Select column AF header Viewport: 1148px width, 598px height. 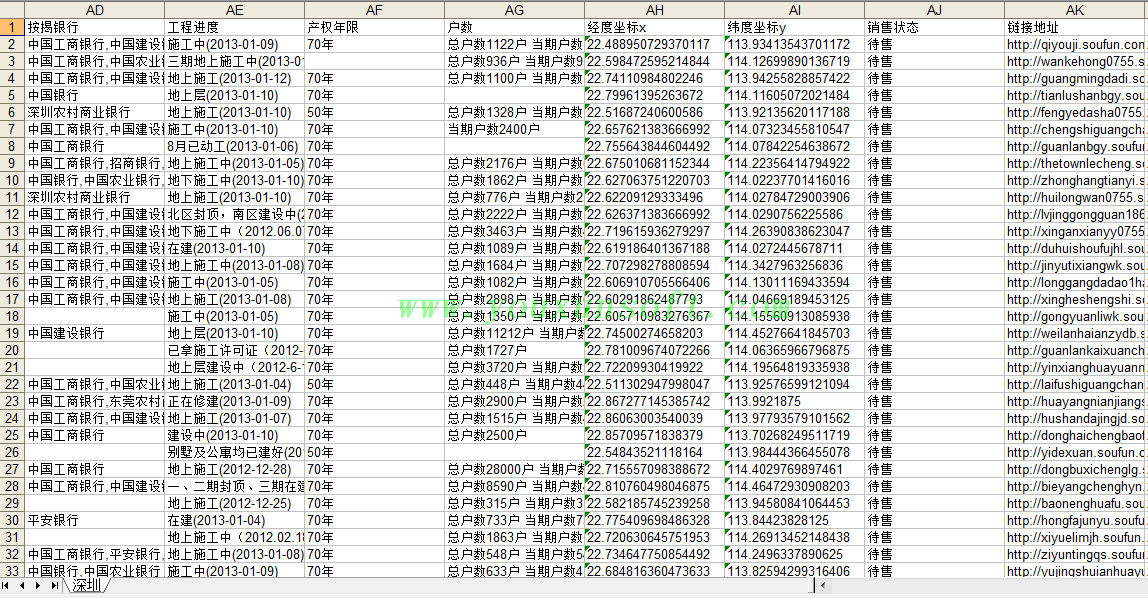[374, 10]
